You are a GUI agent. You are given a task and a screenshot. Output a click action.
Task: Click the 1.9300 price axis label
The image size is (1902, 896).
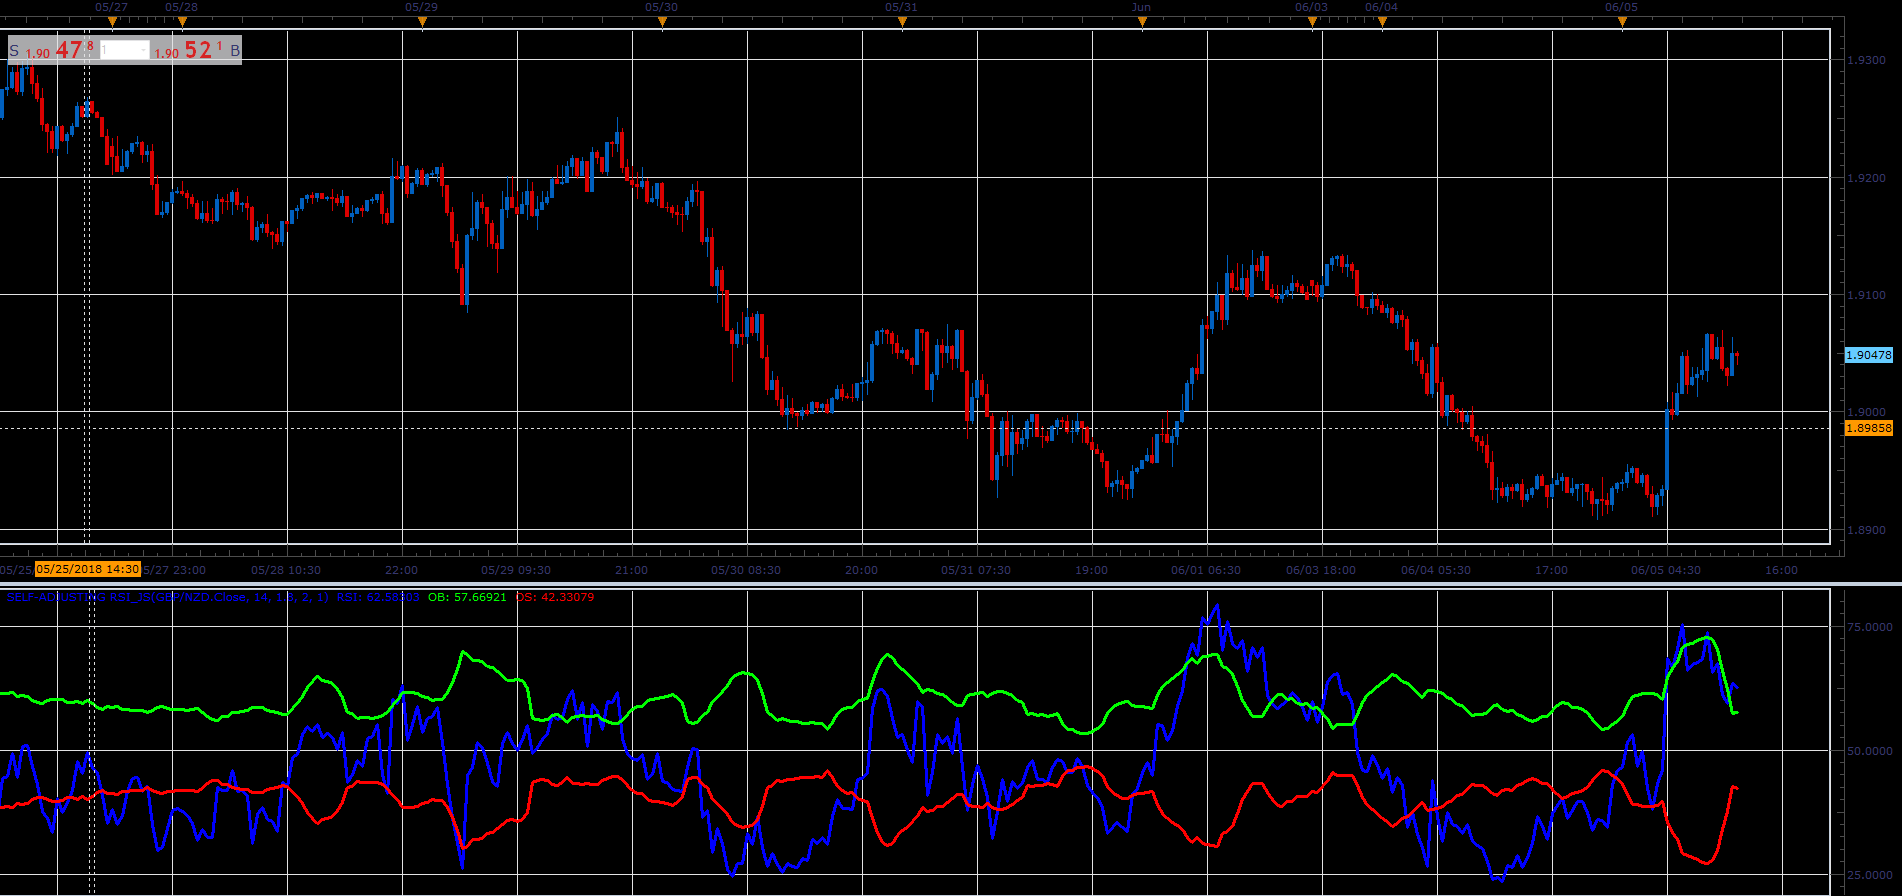point(1866,60)
